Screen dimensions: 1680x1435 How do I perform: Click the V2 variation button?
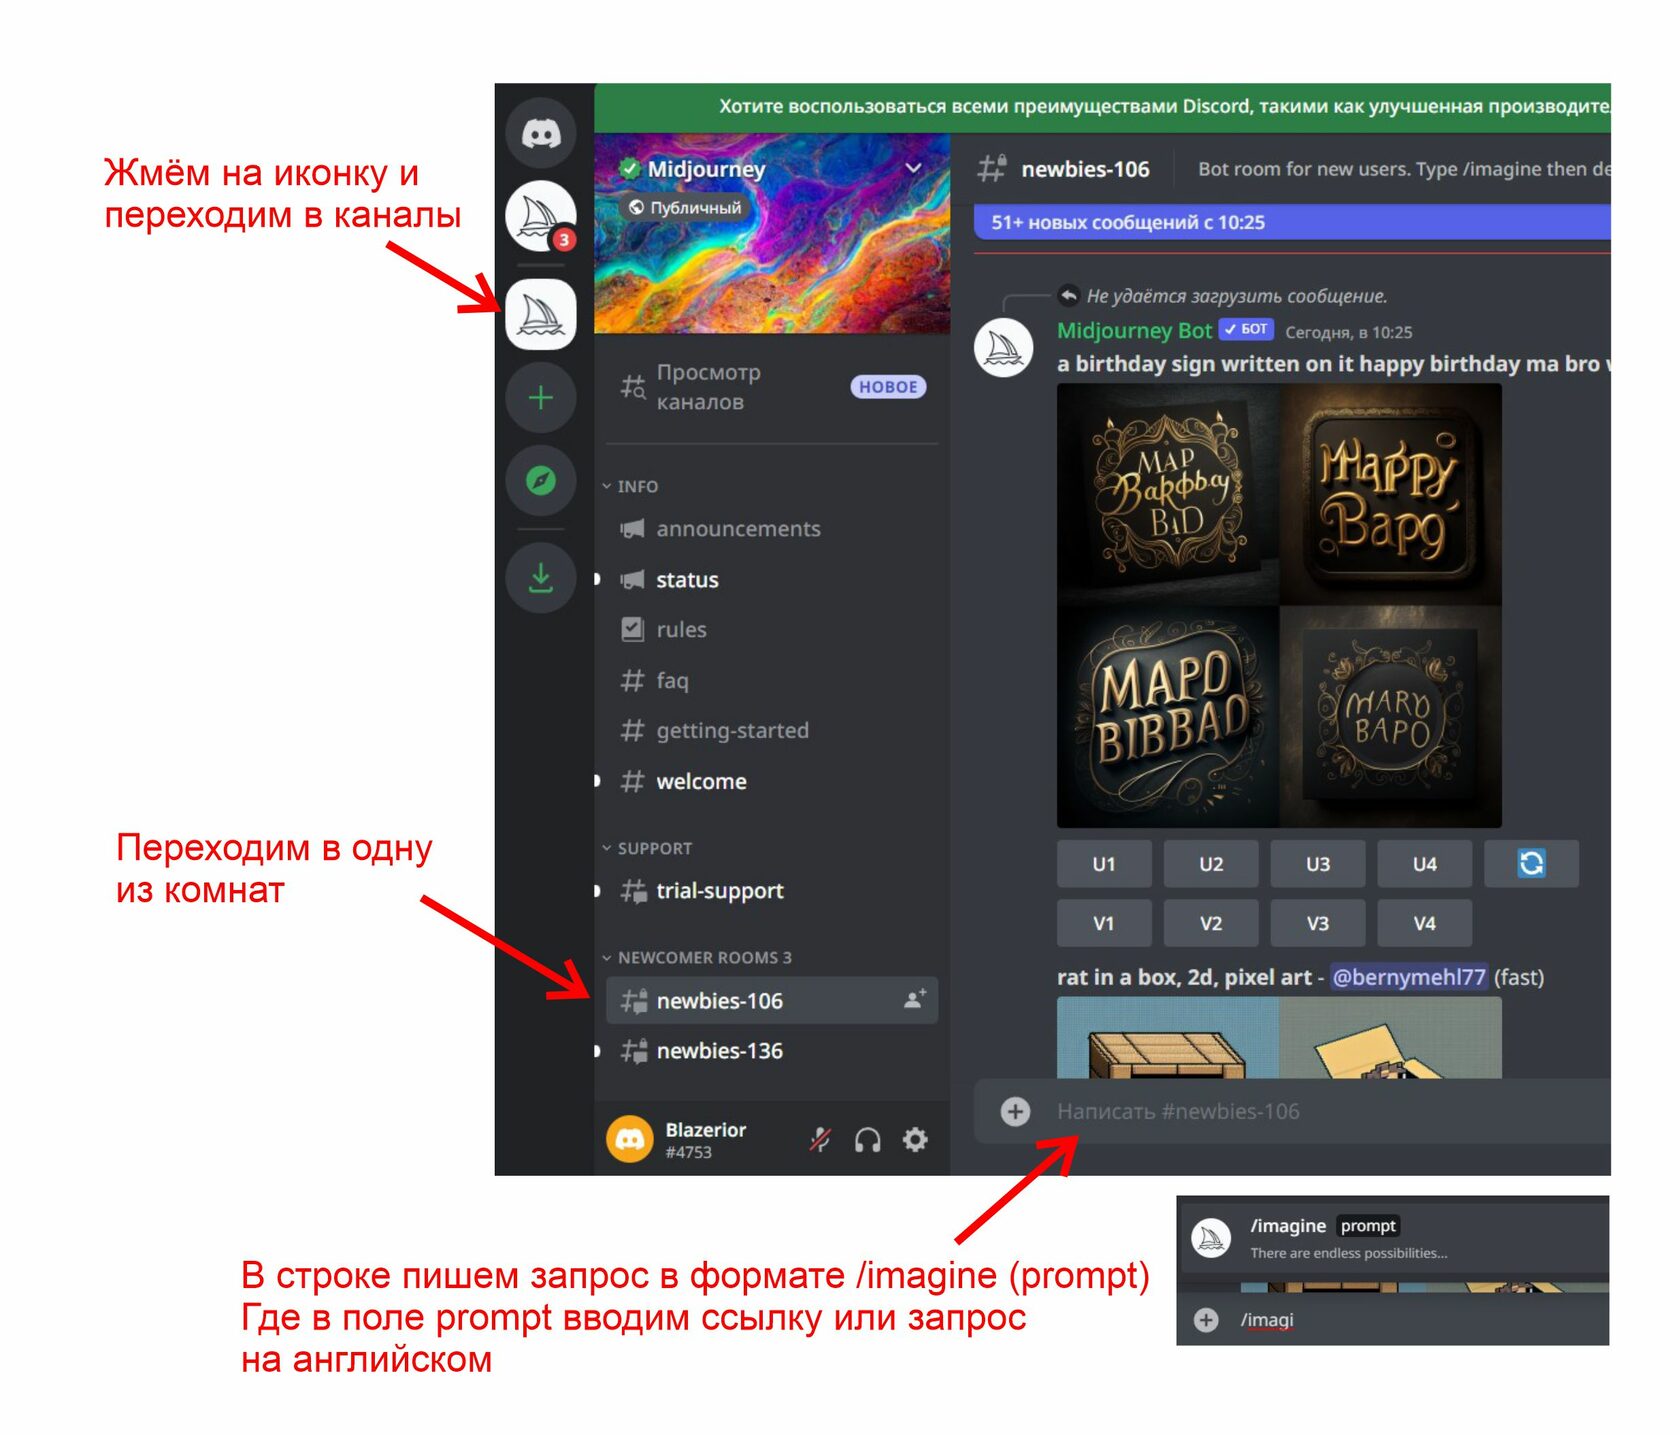click(1211, 923)
